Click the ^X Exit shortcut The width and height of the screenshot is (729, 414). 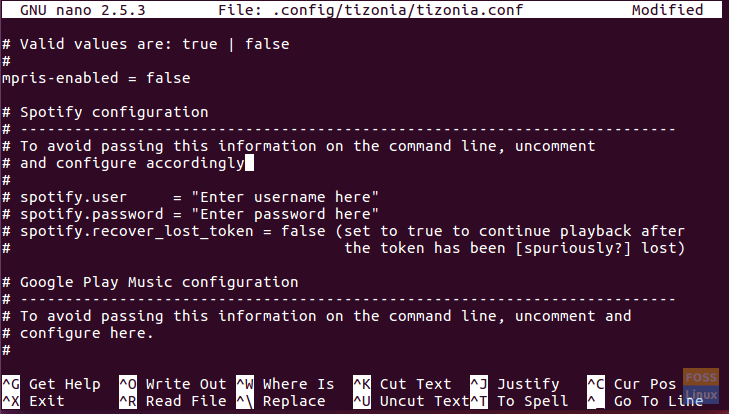point(33,401)
